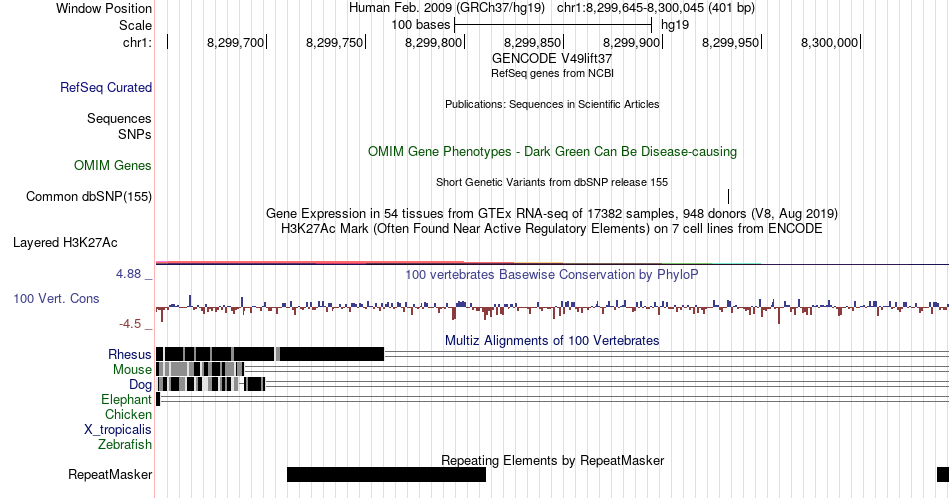
Task: Click the Rhesus alignment label
Action: pos(130,354)
